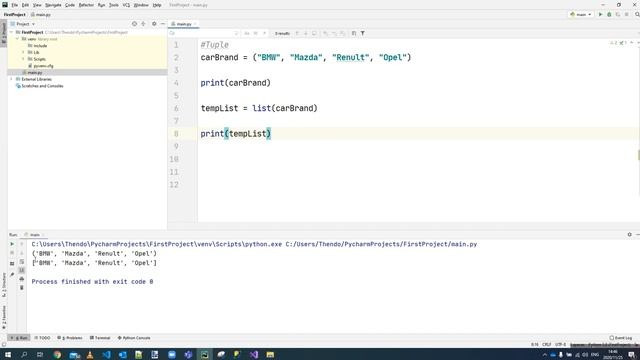Click main.py path link in Run console output

(381, 244)
